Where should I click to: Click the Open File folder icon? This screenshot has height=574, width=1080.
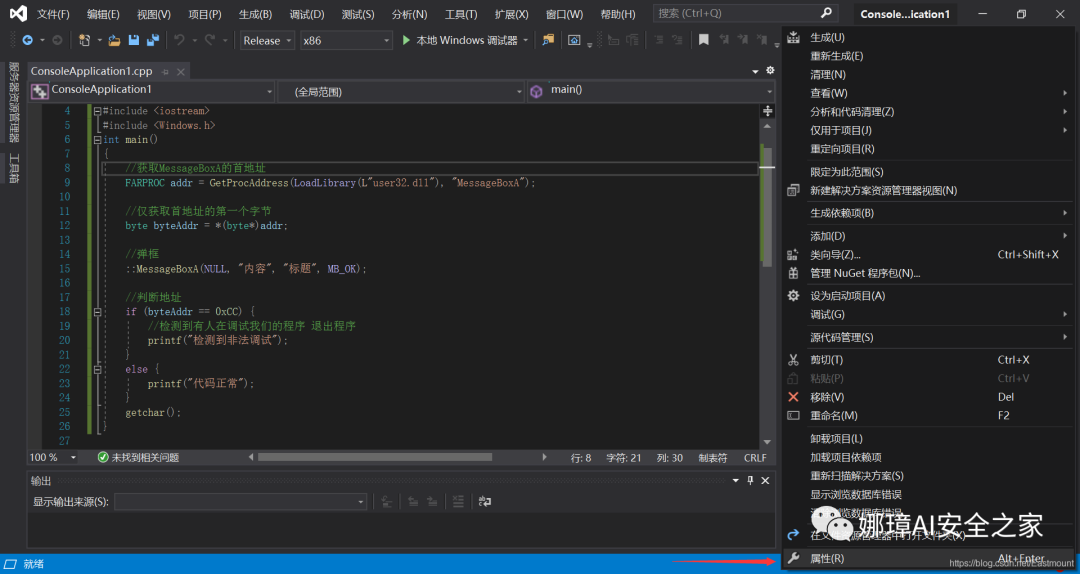tap(115, 40)
